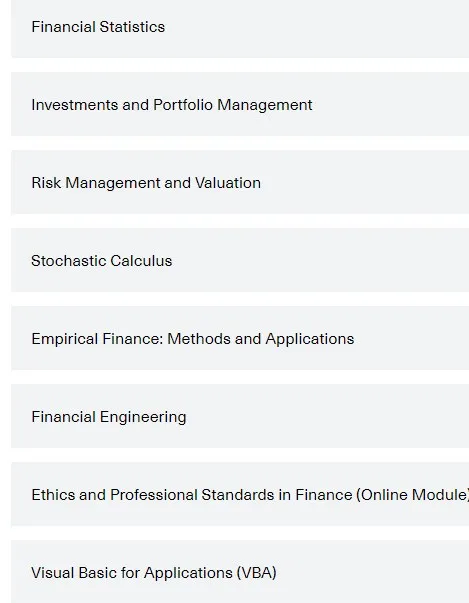
Task: Expand Ethics and Professional Standards in Finance
Action: coord(240,495)
